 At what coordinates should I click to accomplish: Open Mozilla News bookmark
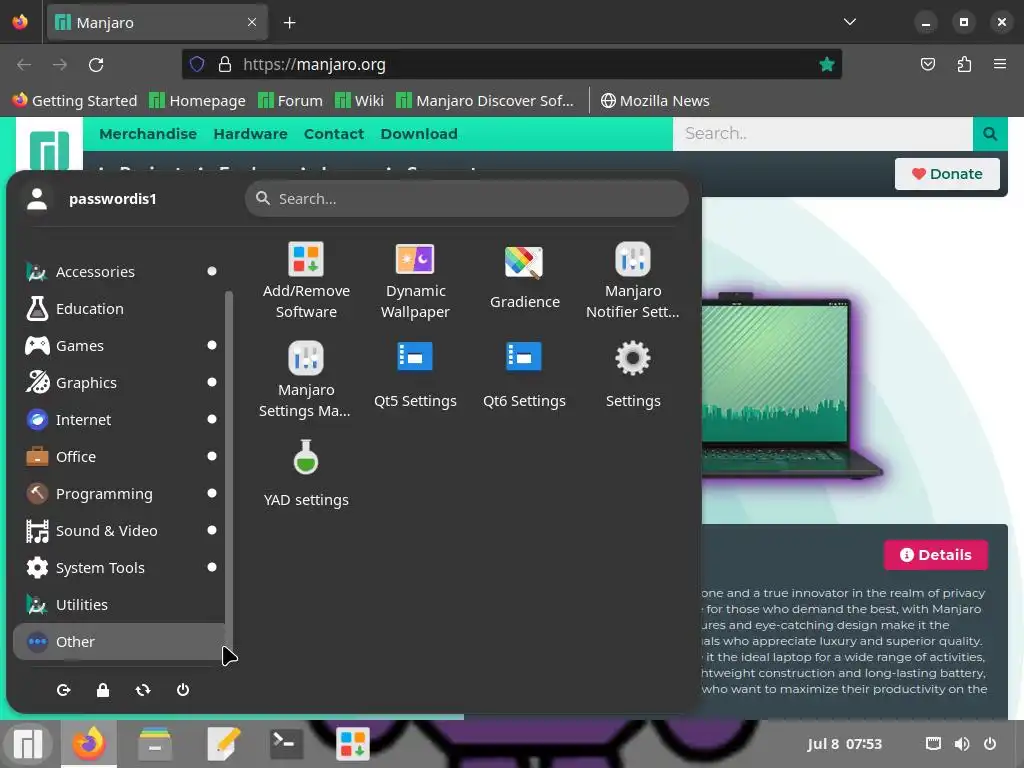tap(655, 101)
